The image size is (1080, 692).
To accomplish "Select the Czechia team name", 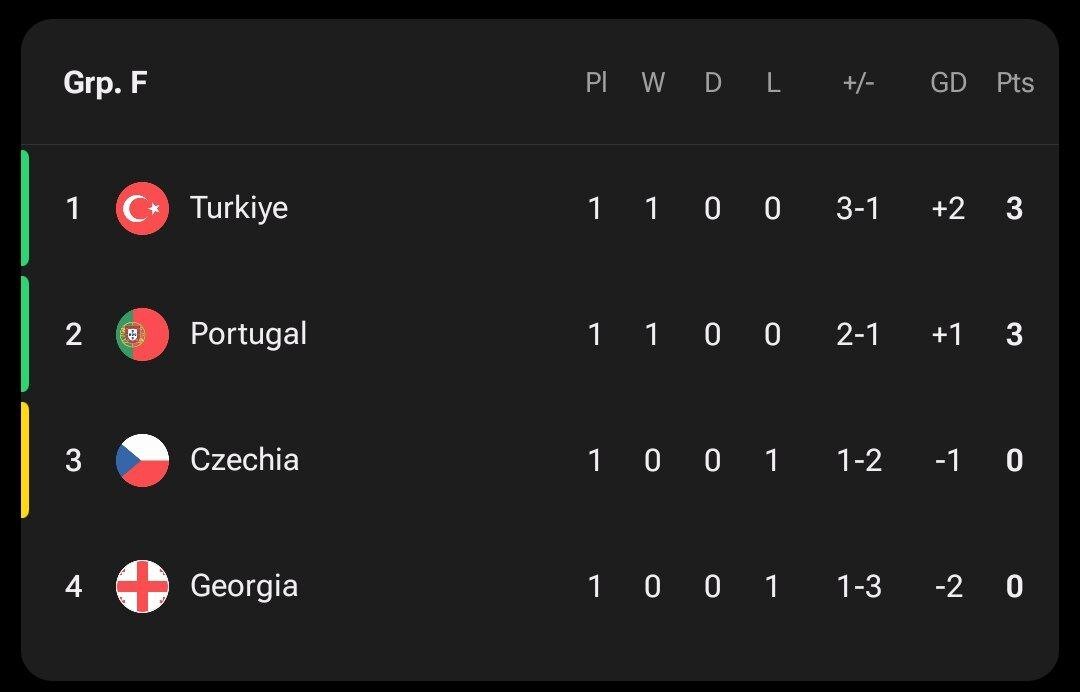I will pyautogui.click(x=244, y=460).
